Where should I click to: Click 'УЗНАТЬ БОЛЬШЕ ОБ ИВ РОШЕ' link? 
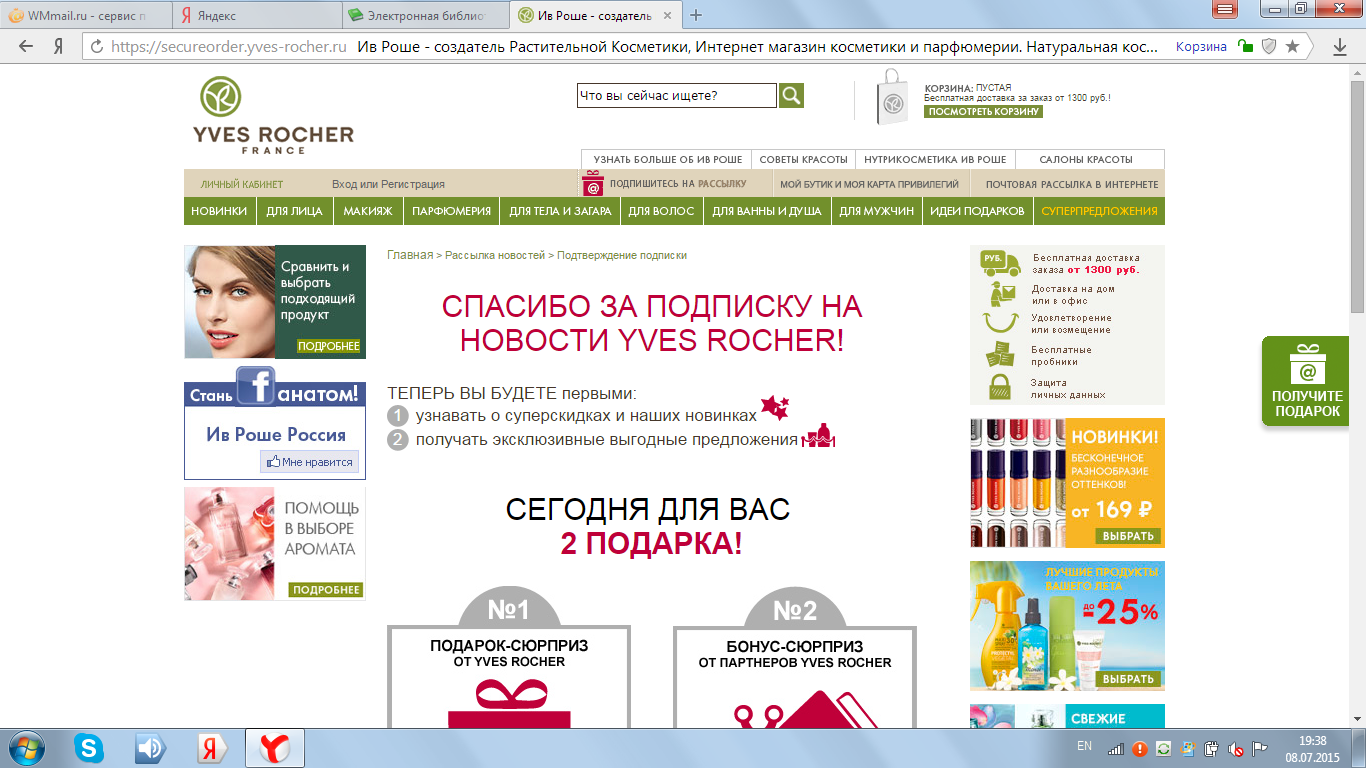[x=667, y=160]
